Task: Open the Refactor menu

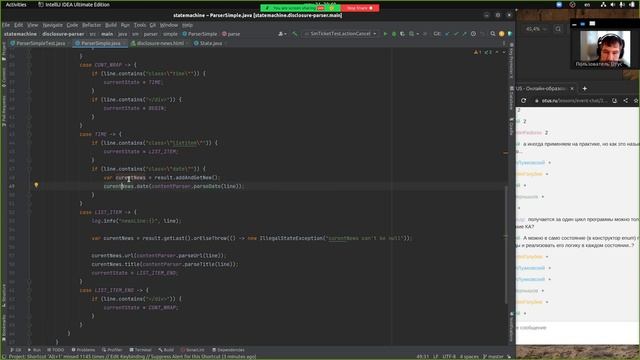Action: pyautogui.click(x=91, y=25)
